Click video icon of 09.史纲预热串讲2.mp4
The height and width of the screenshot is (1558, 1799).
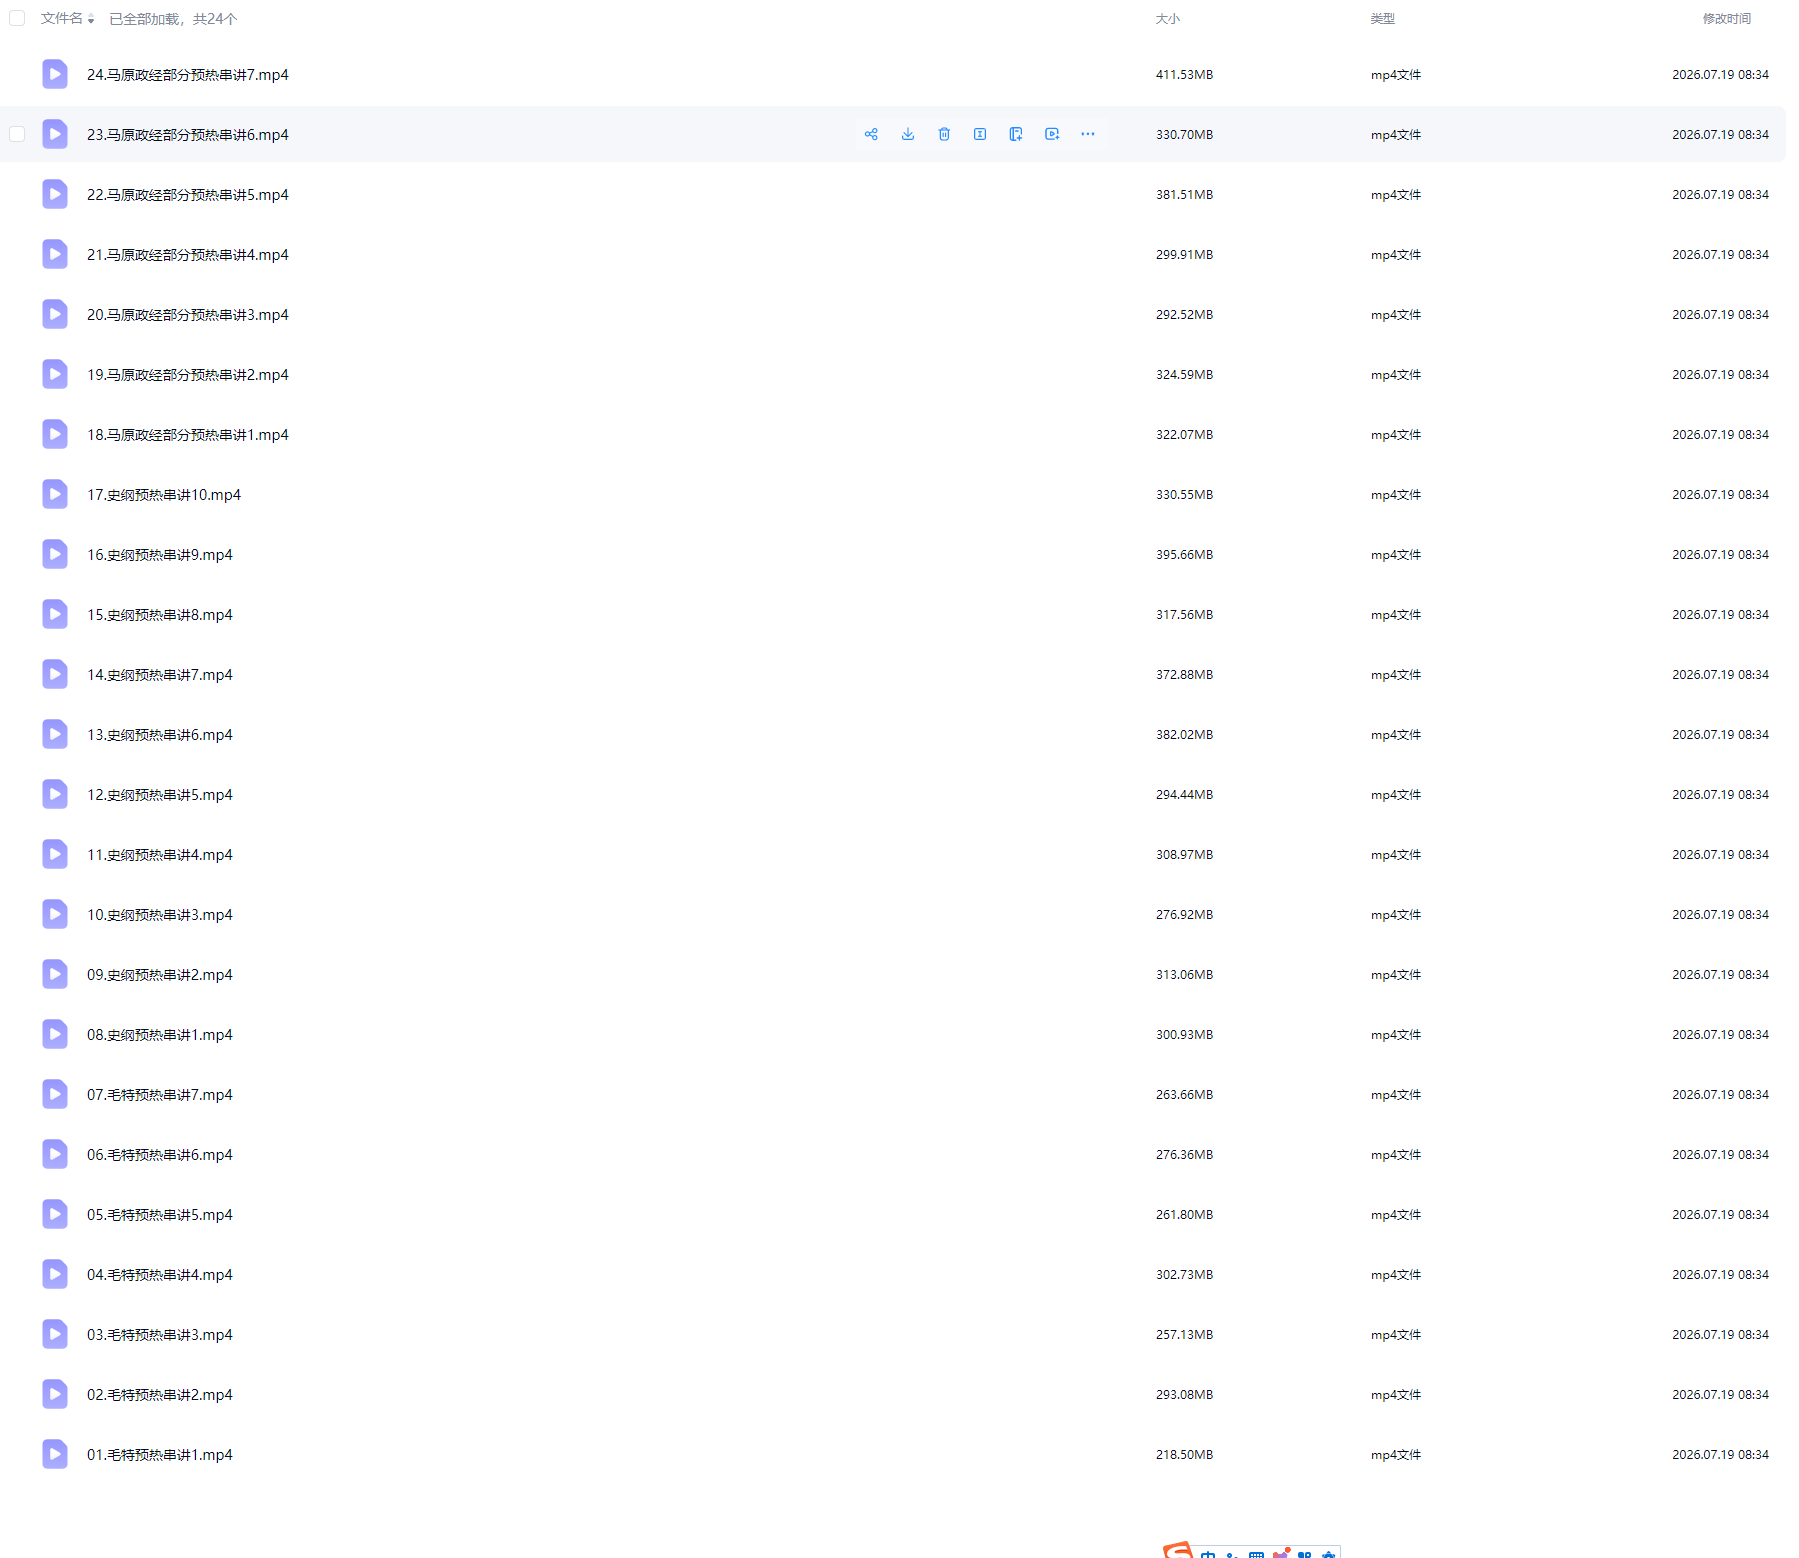tap(55, 974)
